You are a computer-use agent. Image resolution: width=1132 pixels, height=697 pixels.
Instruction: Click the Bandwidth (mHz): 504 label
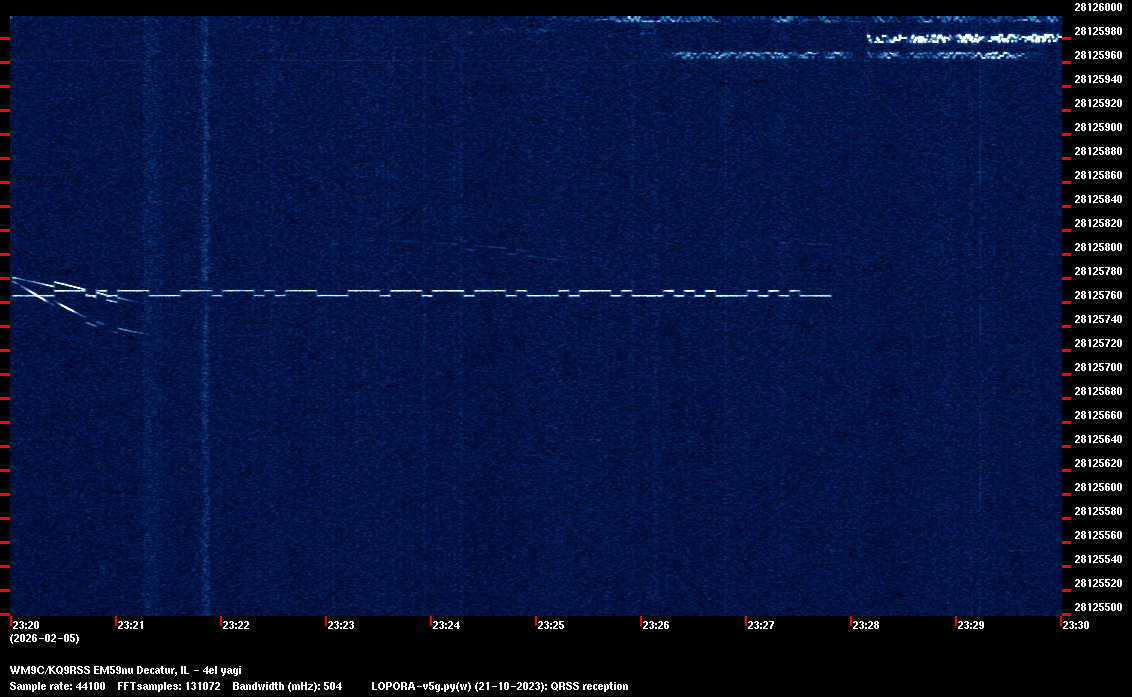click(287, 687)
